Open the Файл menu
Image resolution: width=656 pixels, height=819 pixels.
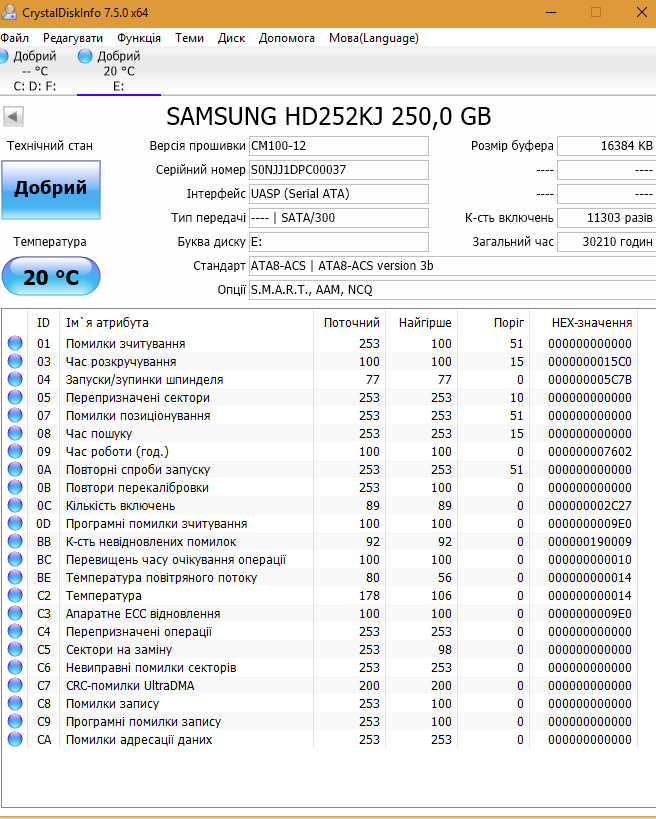tap(15, 38)
